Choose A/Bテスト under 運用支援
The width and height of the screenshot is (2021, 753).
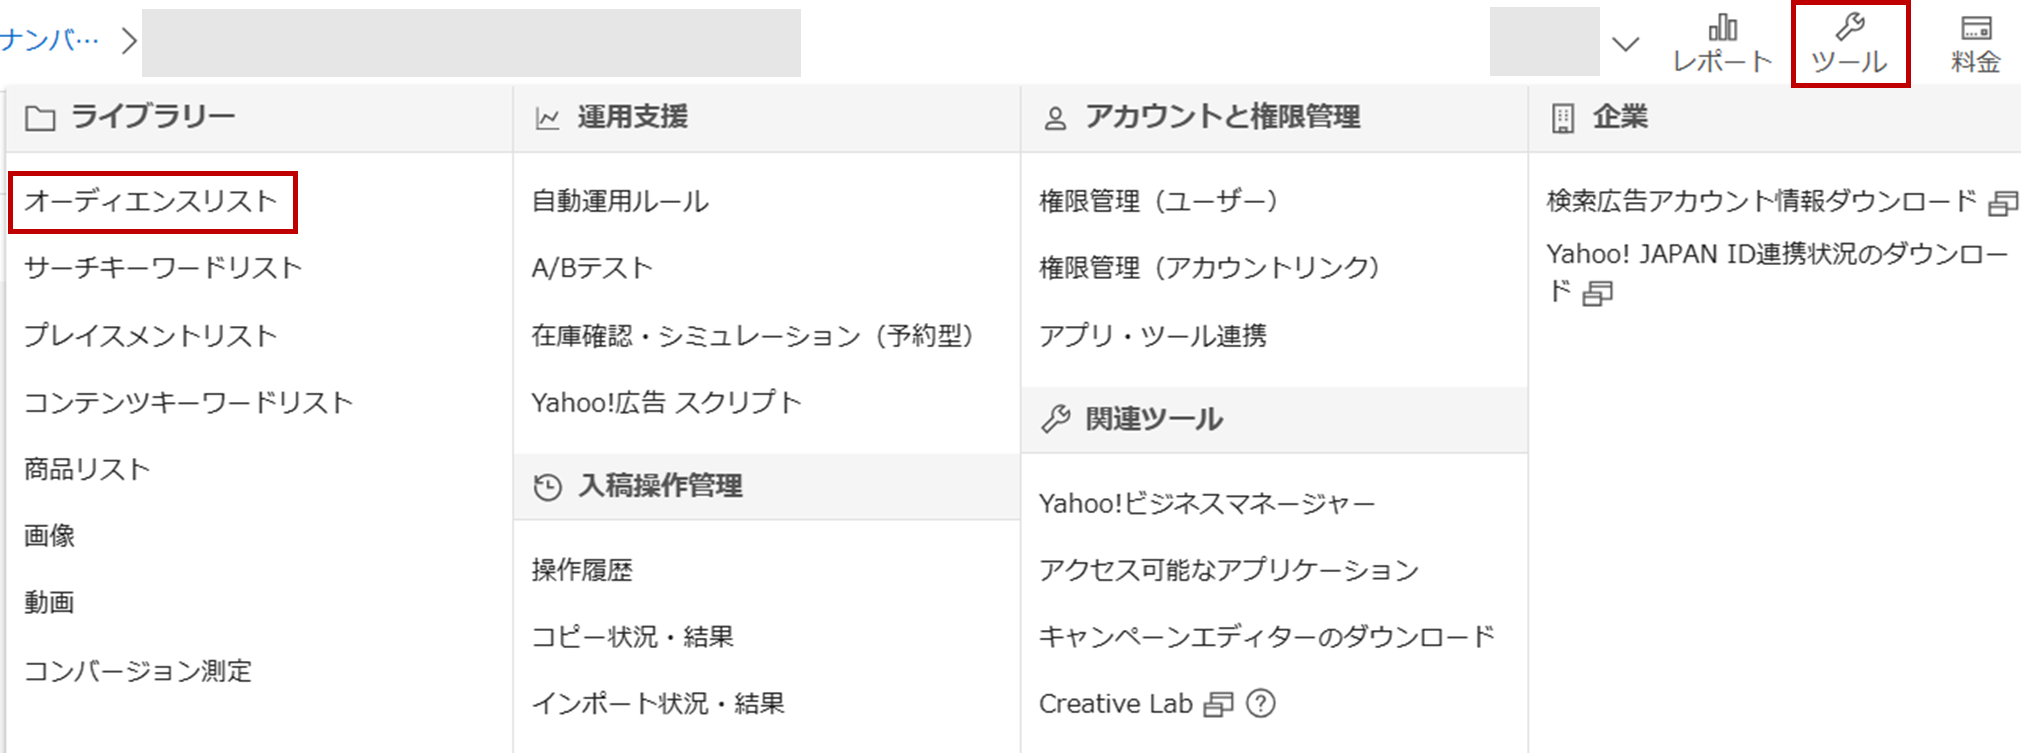click(x=592, y=268)
